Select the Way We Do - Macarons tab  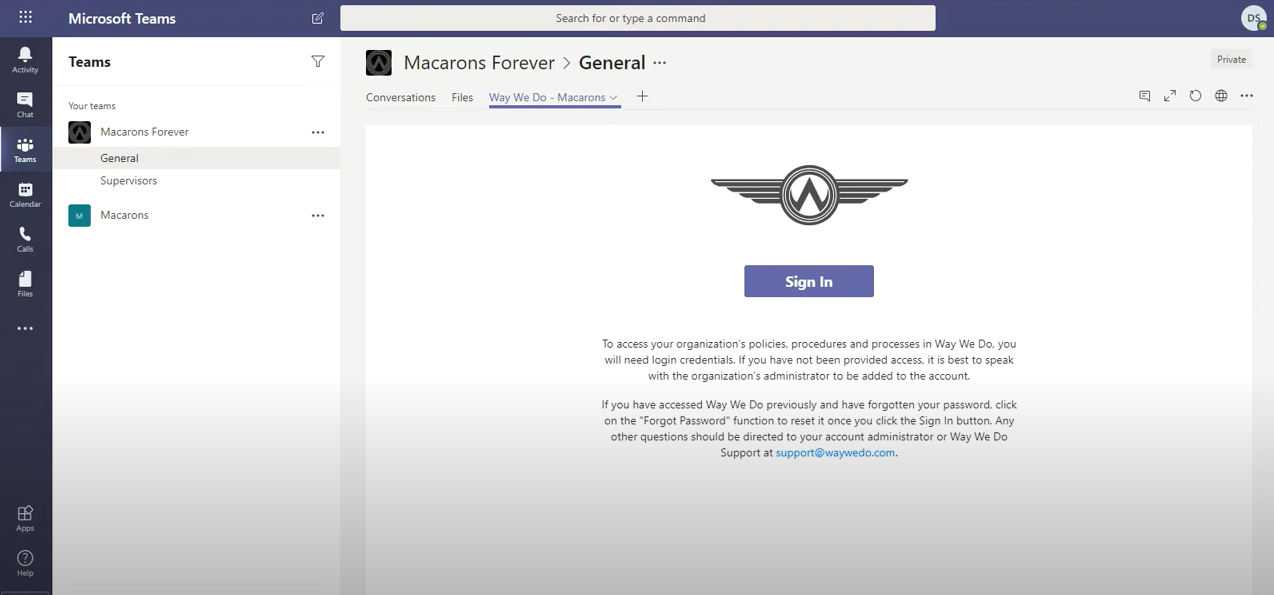[547, 97]
